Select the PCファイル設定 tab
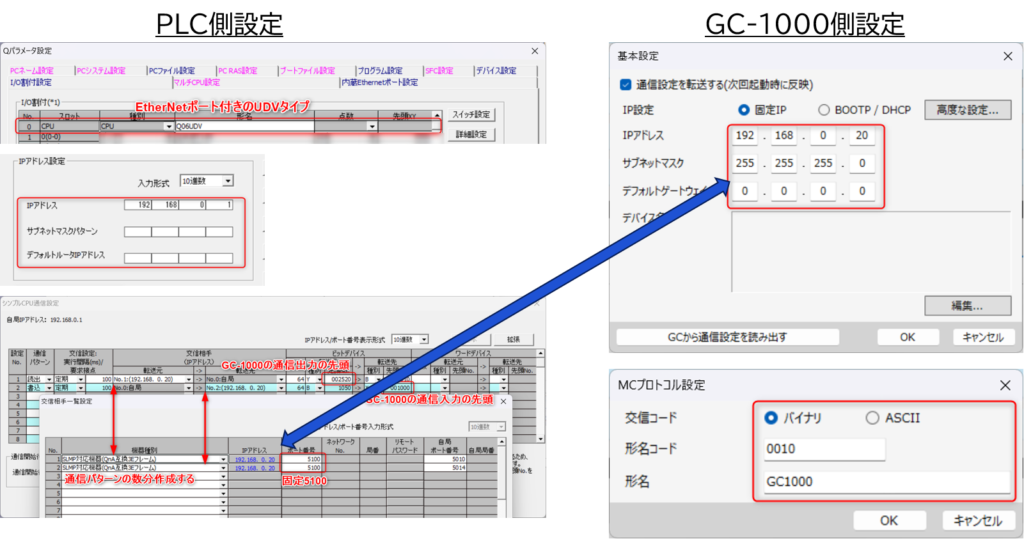This screenshot has height=539, width=1024. pos(171,71)
